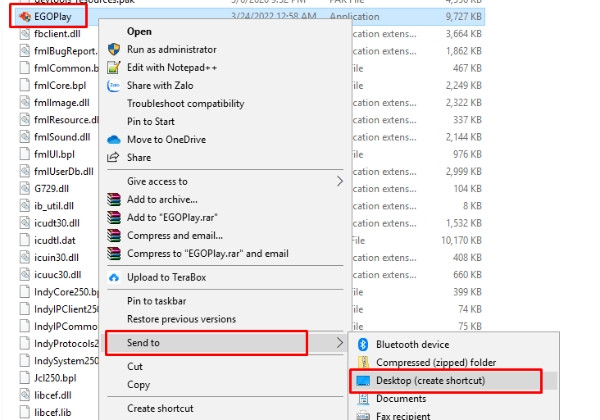Choose Compressed (zipped) folder
This screenshot has height=420, width=600.
click(x=436, y=362)
